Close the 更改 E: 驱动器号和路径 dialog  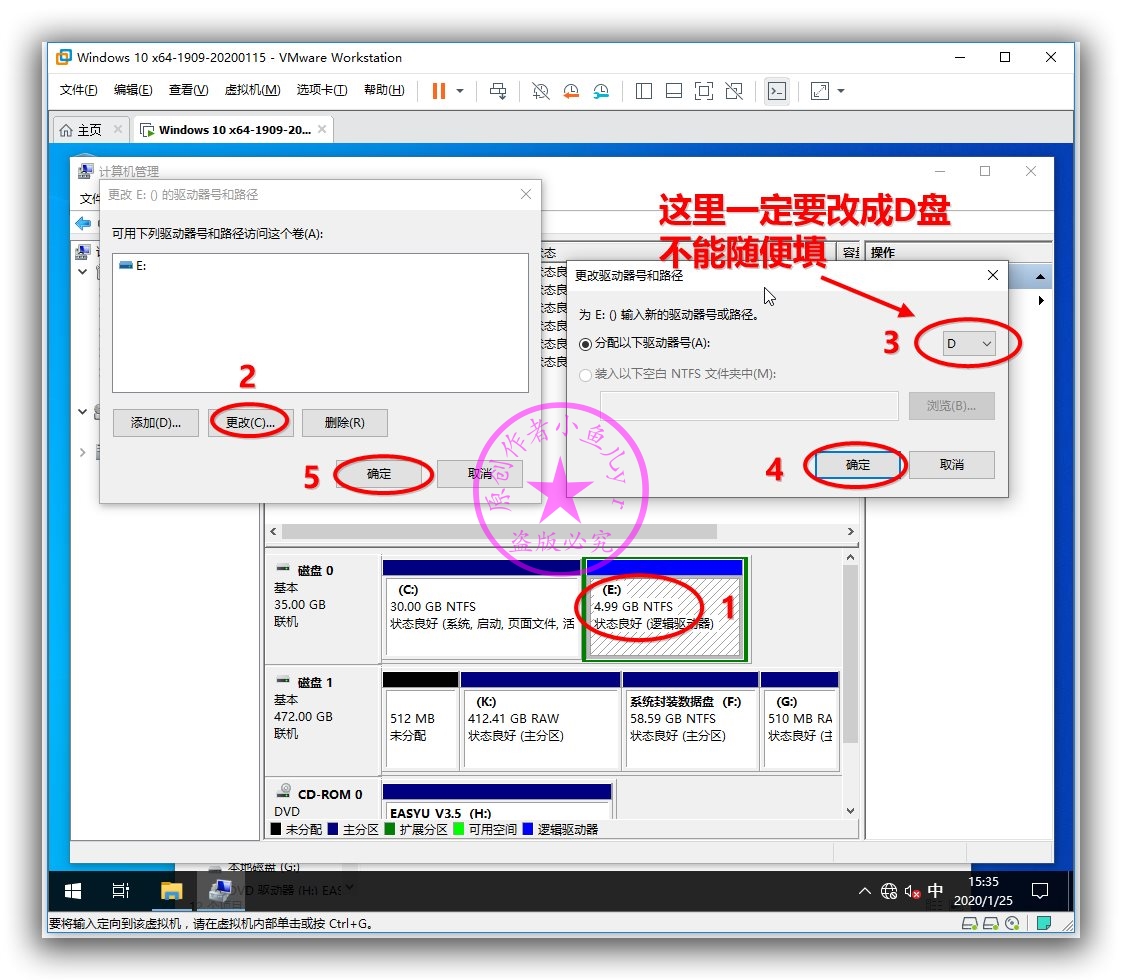click(x=526, y=195)
